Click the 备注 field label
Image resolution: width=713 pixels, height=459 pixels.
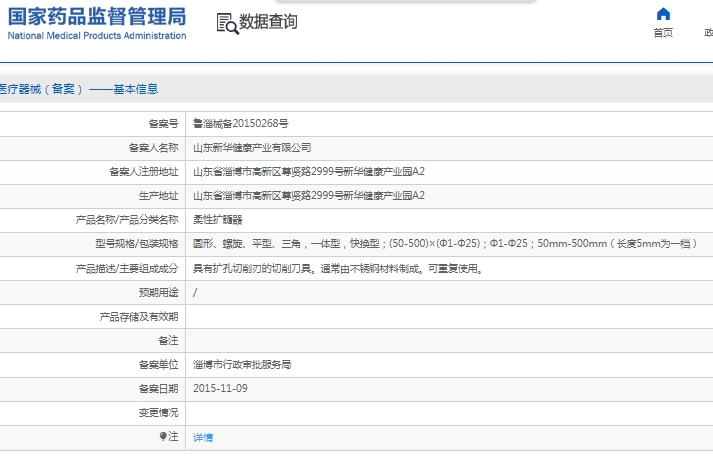tap(168, 340)
